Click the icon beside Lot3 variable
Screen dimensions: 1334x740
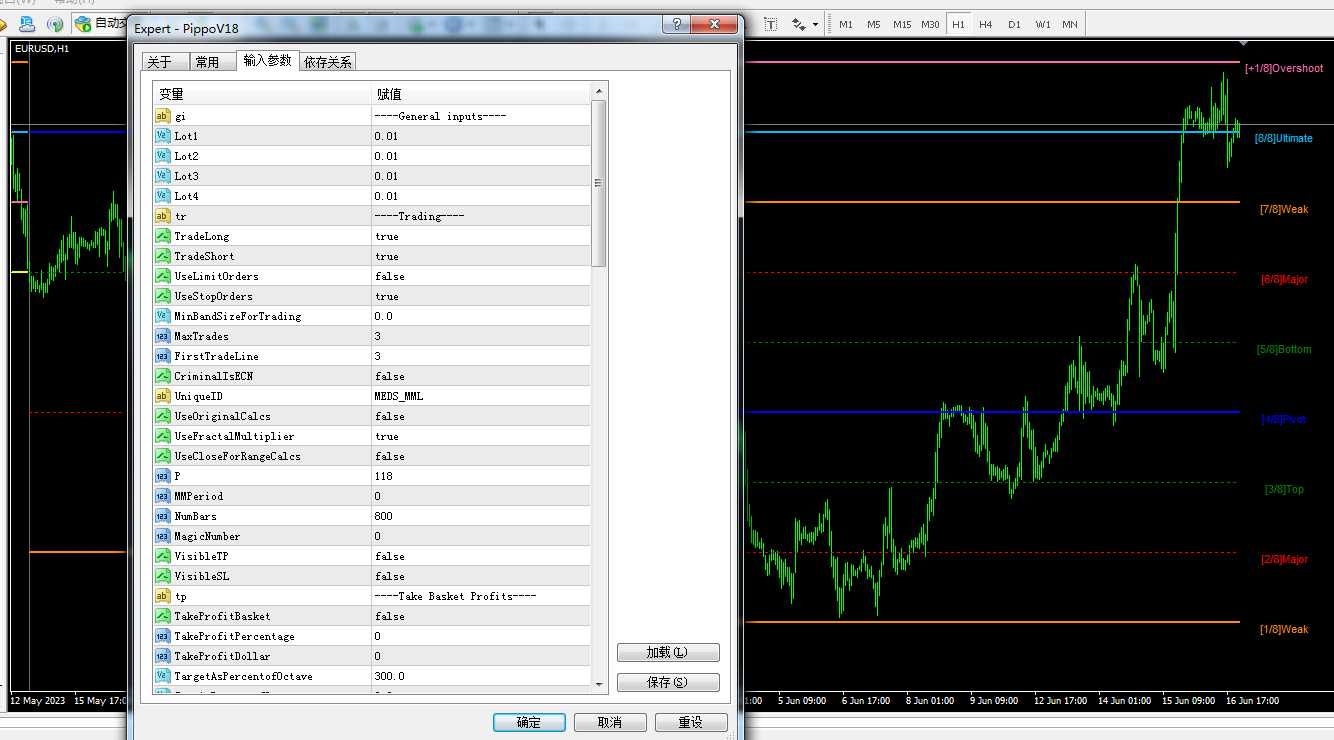(x=162, y=176)
